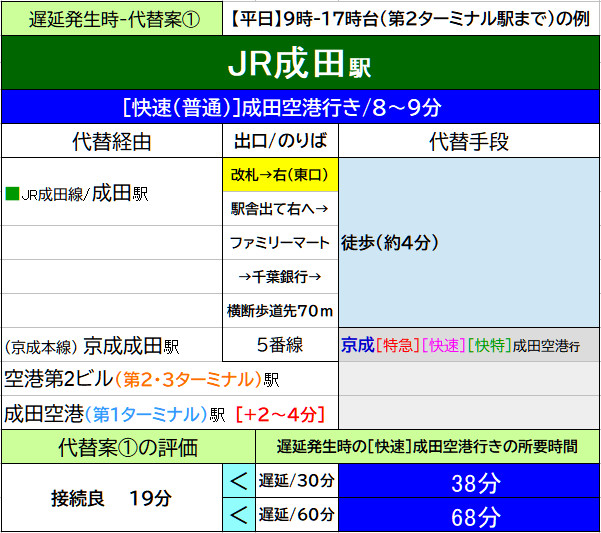Select the '代替案①の評価' header cell
Screen dimensions: 601x533
(x=128, y=447)
